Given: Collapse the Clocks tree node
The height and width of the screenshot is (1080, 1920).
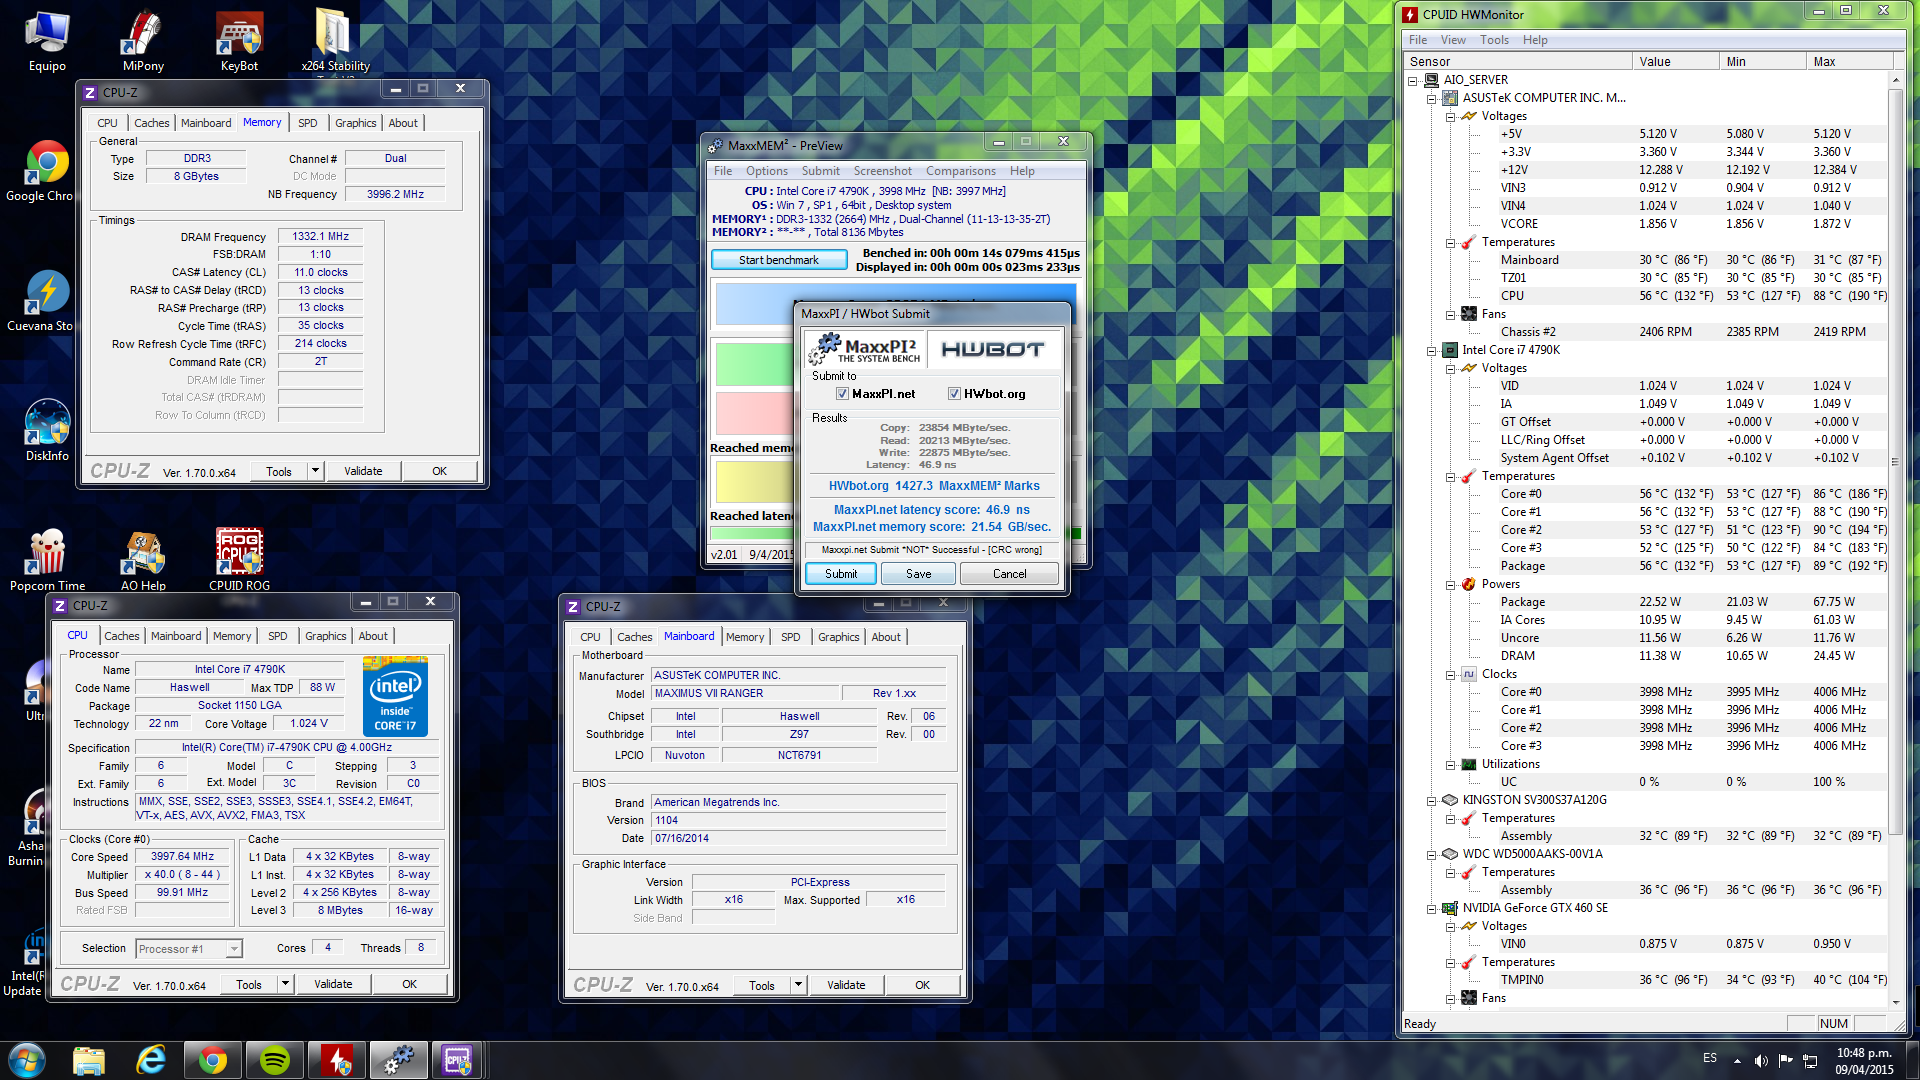Looking at the screenshot, I should click(x=1450, y=674).
